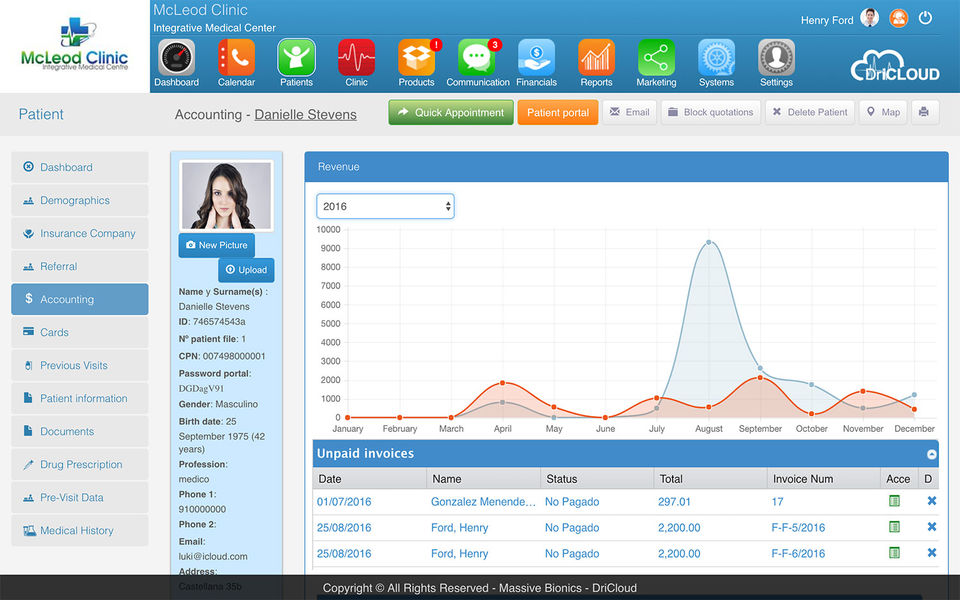
Task: Click the F-F-5/2016 invoice number
Action: [798, 528]
